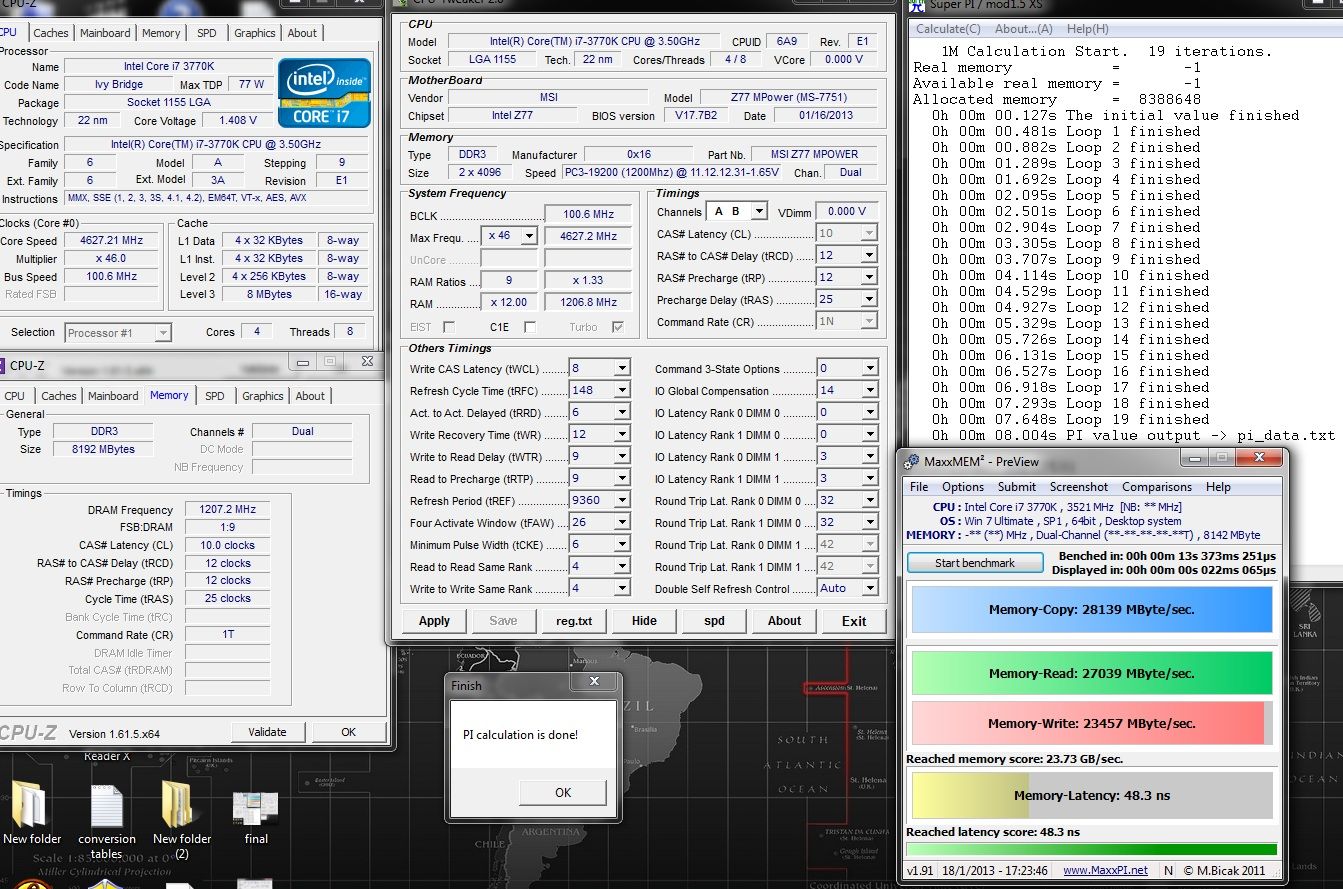This screenshot has width=1343, height=889.
Task: Click the Hide button in CPU Tweaker
Action: [644, 621]
